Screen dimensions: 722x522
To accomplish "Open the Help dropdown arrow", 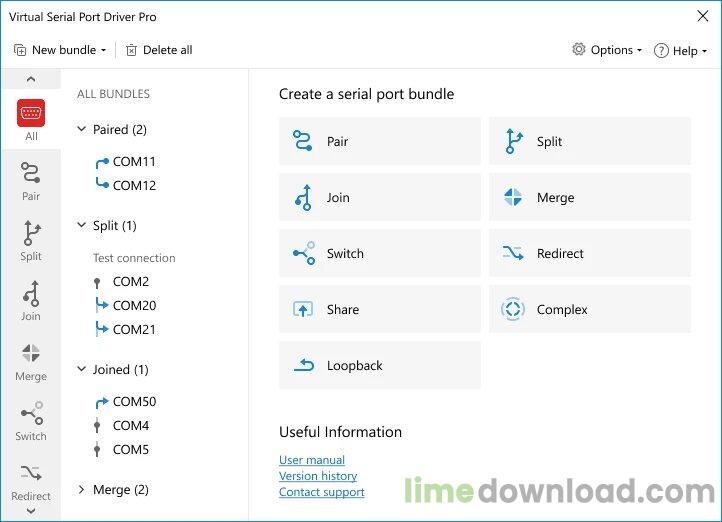I will click(704, 52).
